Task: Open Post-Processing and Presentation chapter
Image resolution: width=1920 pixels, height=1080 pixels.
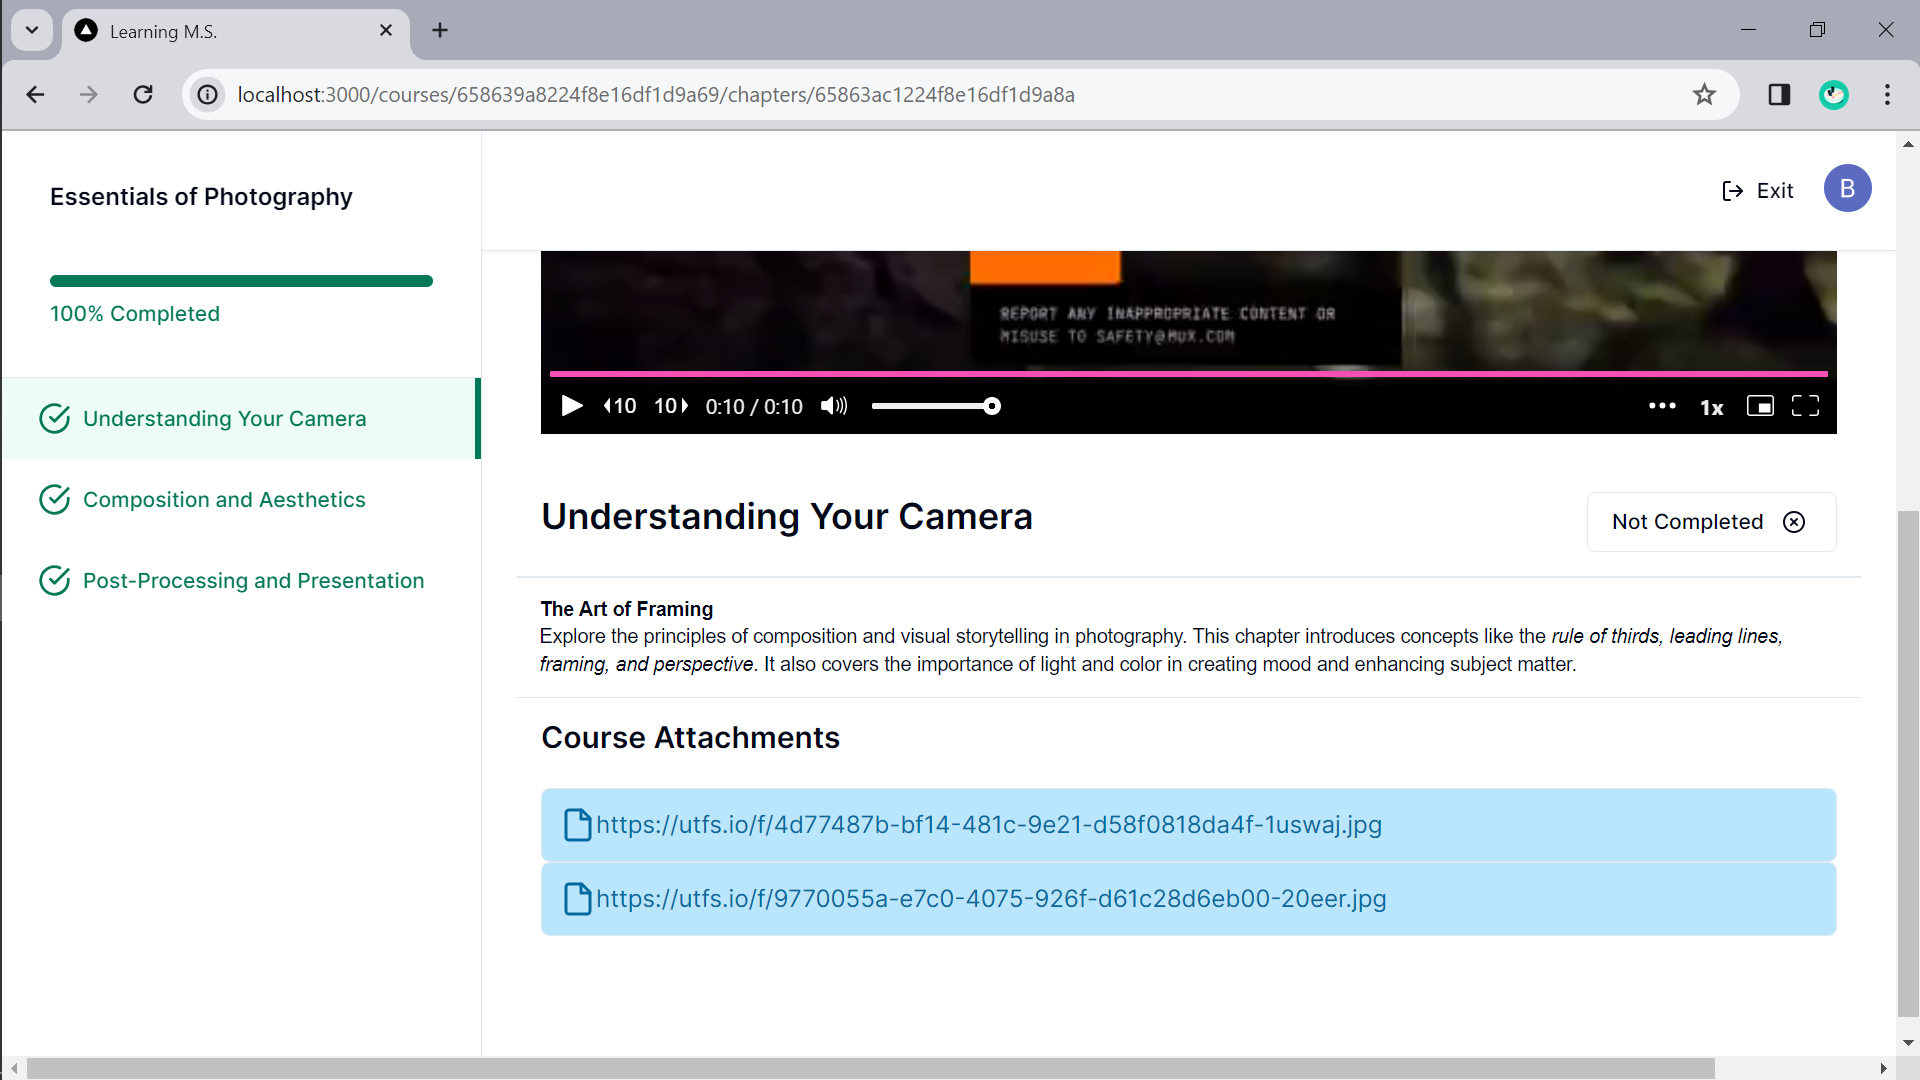Action: coord(253,581)
